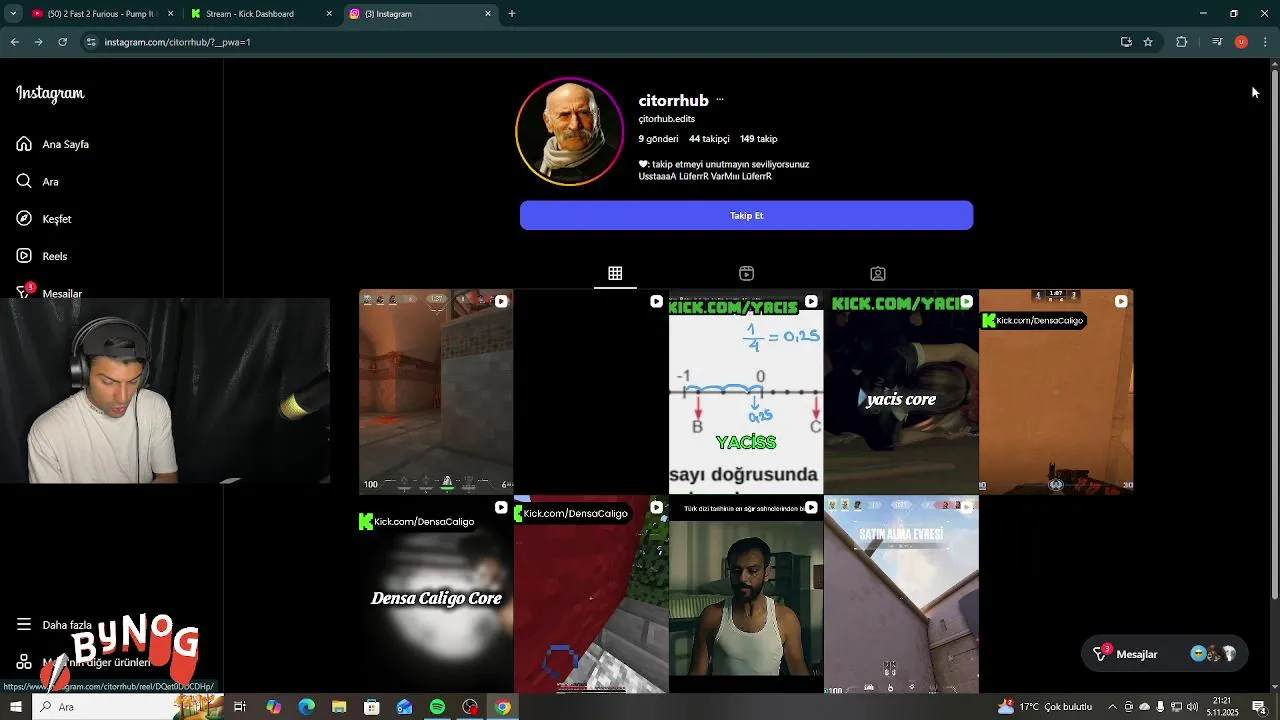Click the Windows taskbar Ara search box
The image size is (1280, 720).
(130, 707)
